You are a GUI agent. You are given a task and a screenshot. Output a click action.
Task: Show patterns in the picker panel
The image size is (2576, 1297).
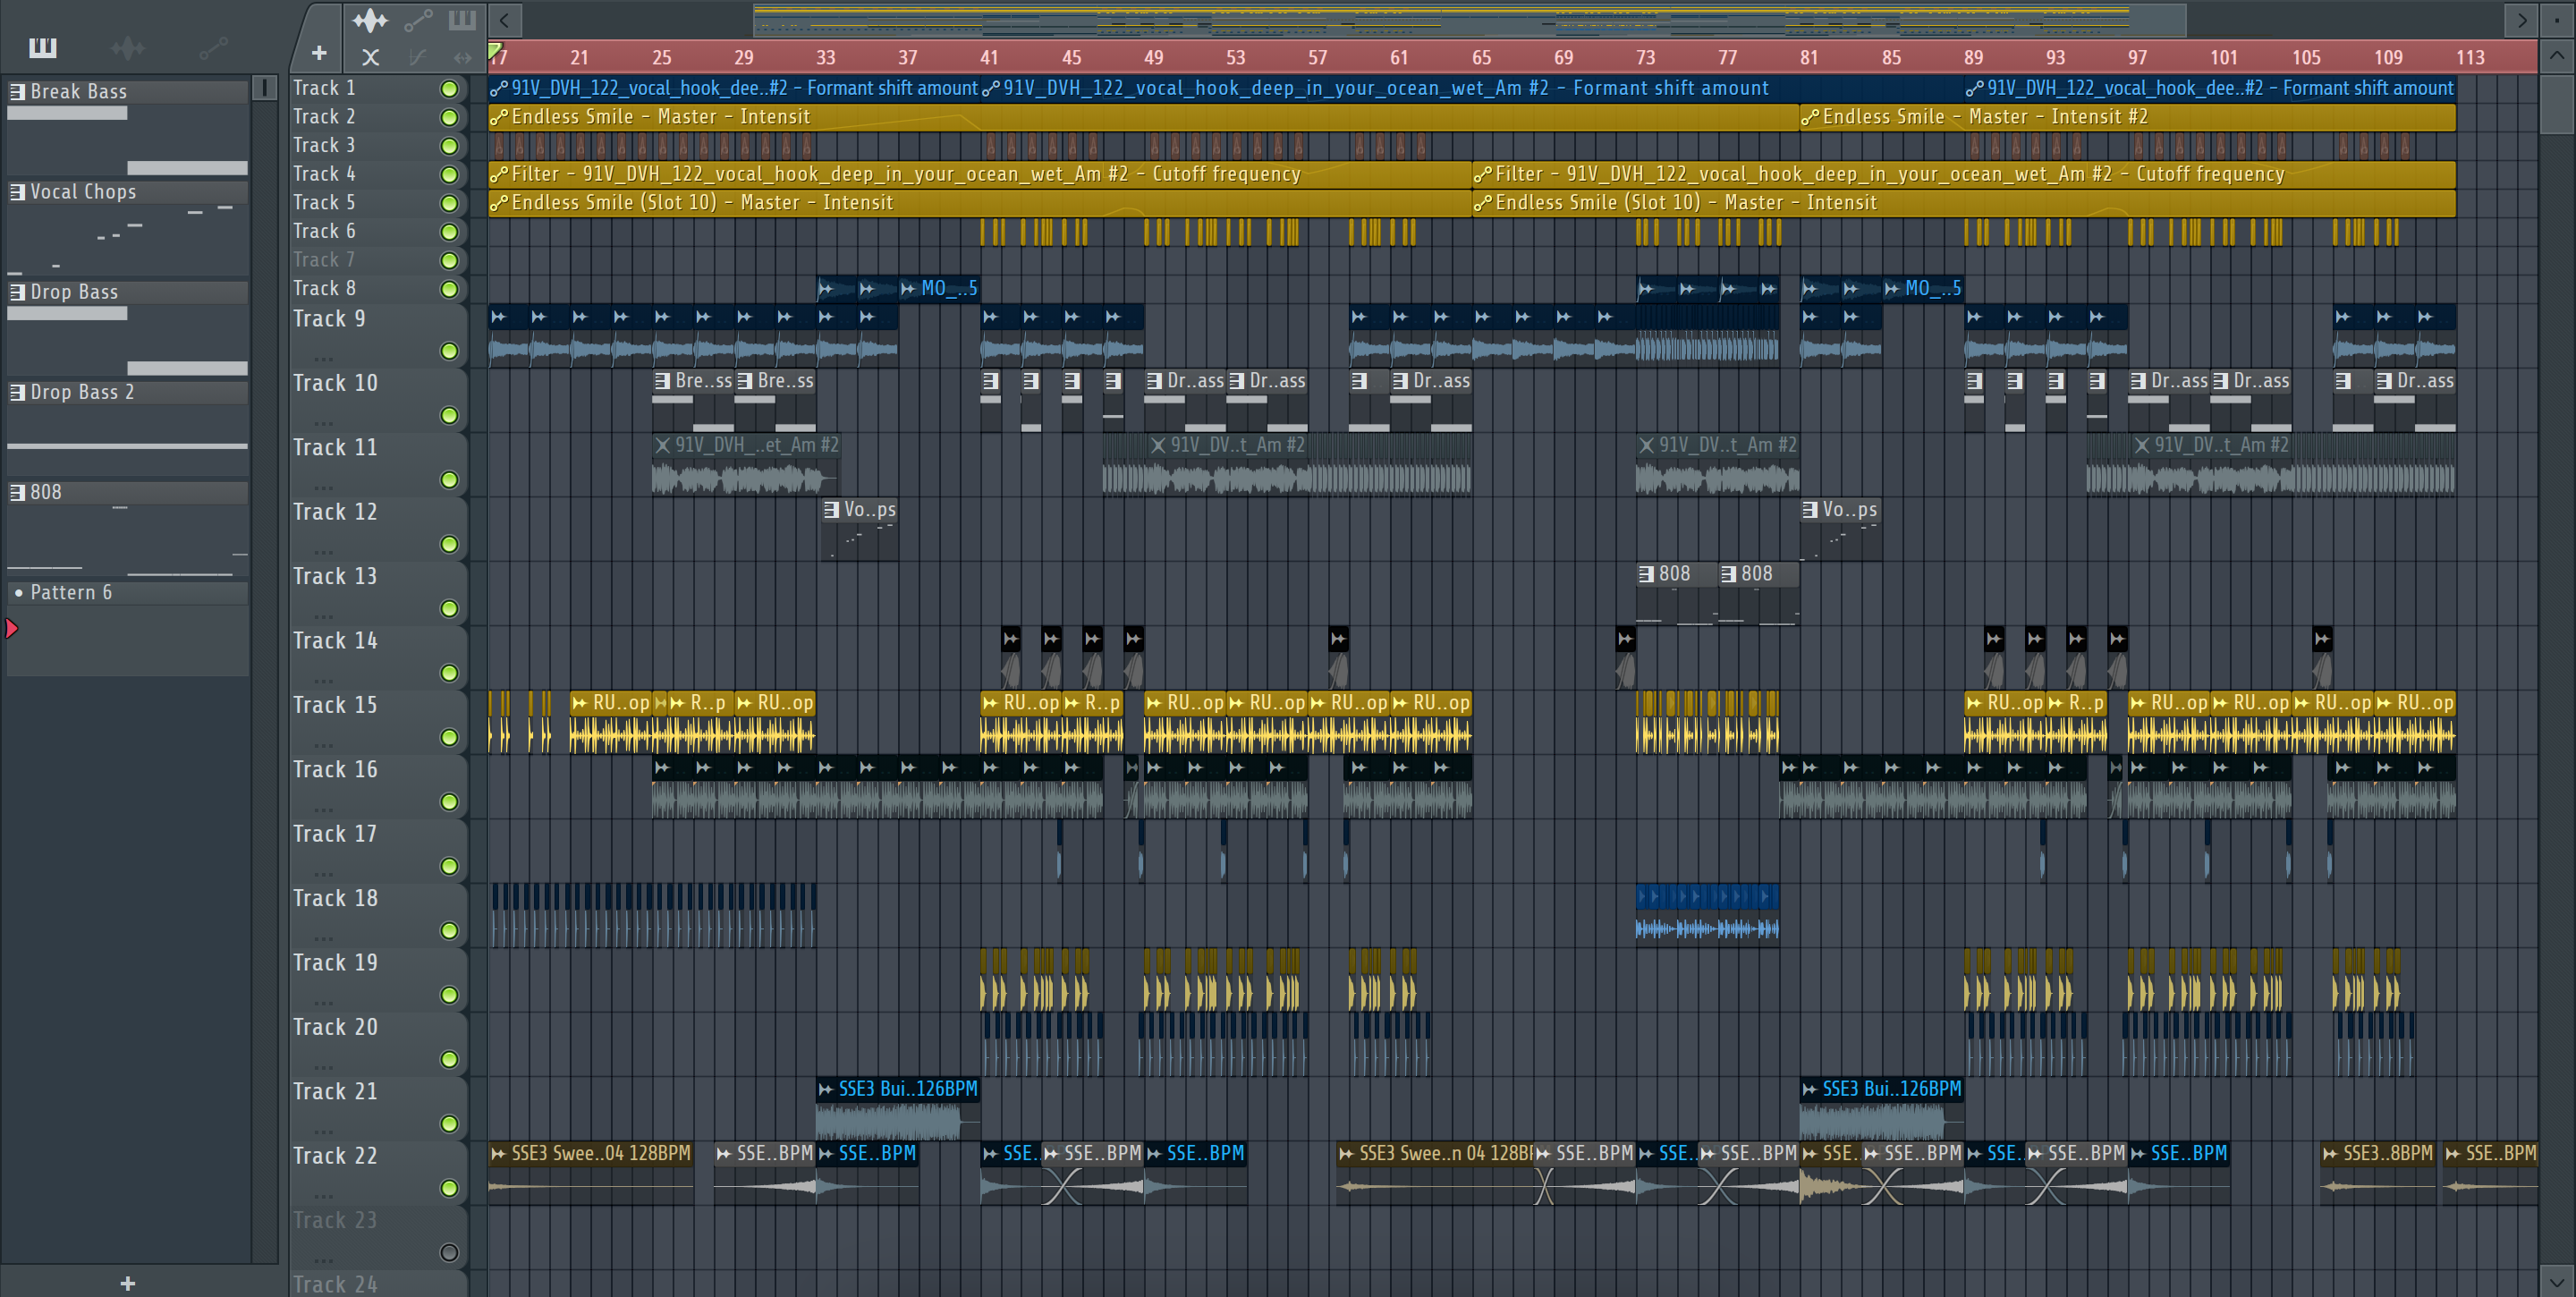(x=42, y=47)
